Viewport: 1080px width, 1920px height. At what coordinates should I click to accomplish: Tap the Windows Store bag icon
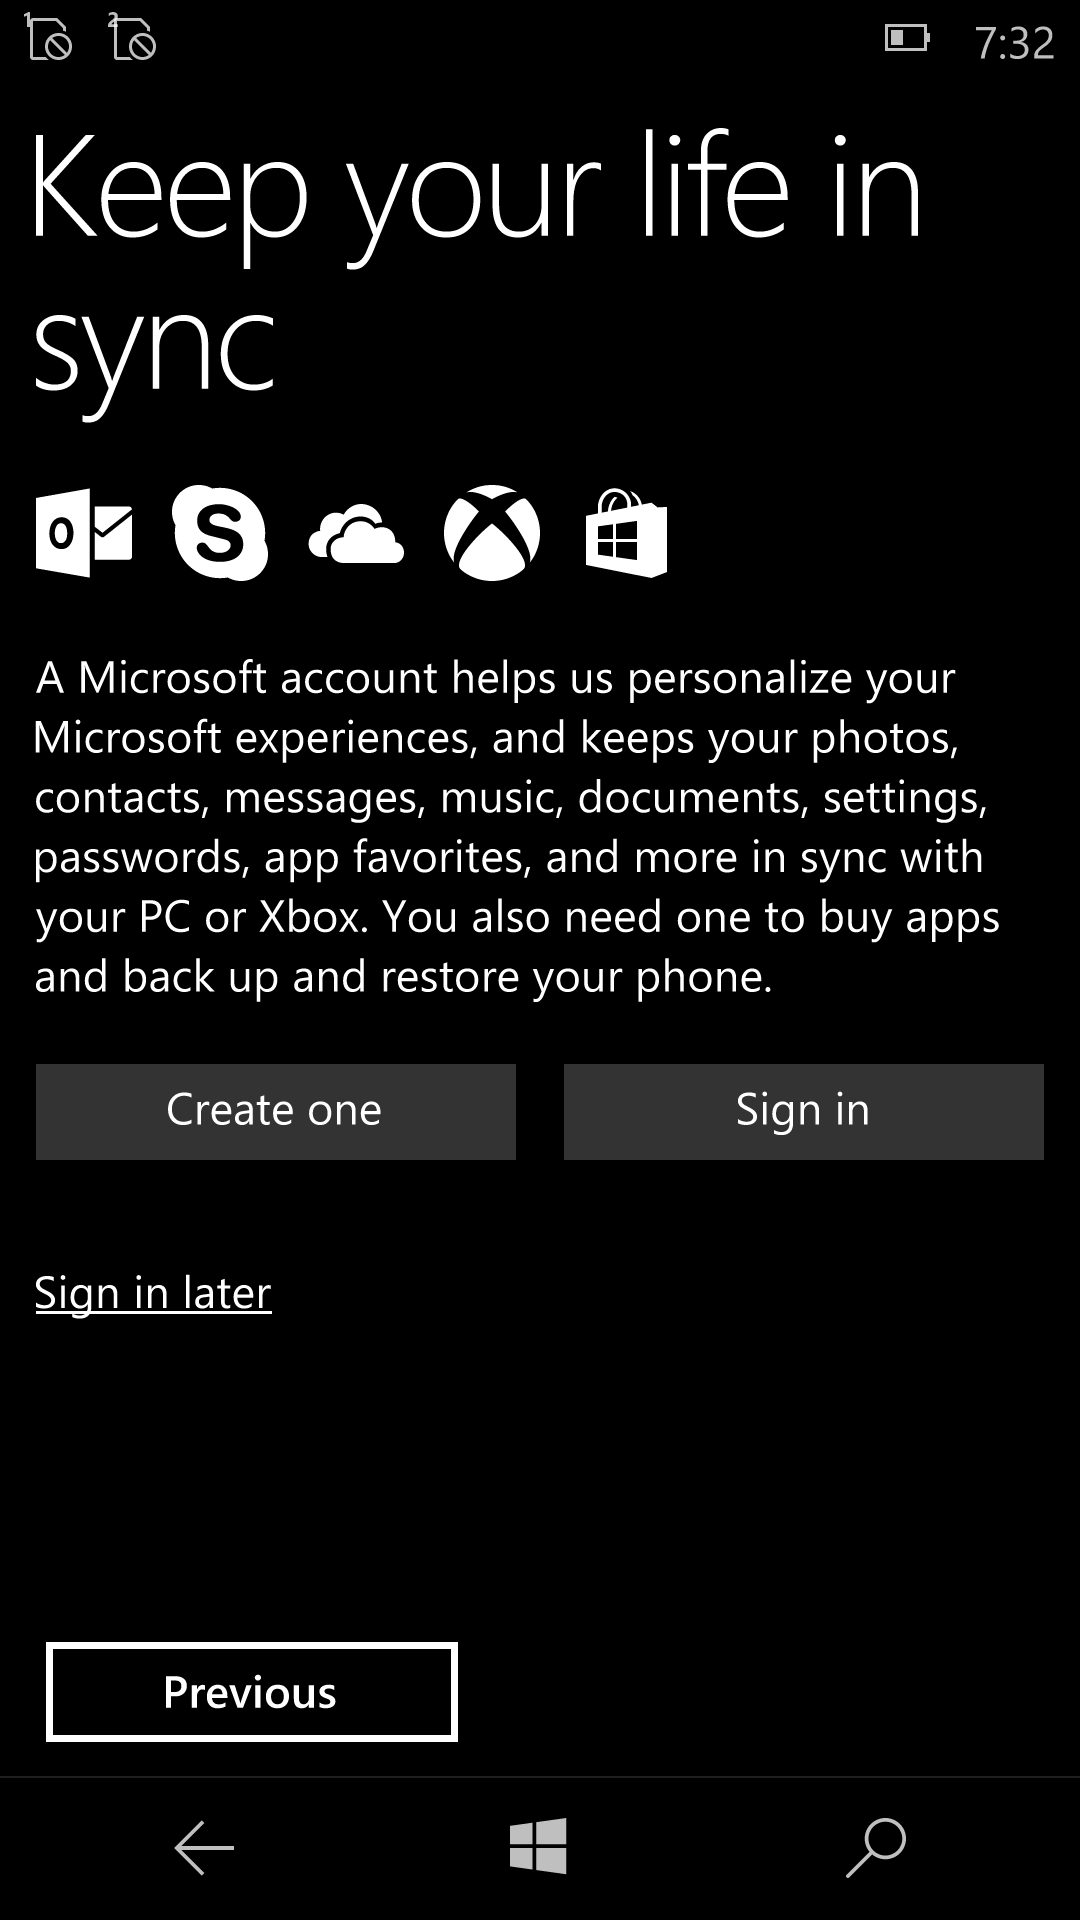pos(626,533)
